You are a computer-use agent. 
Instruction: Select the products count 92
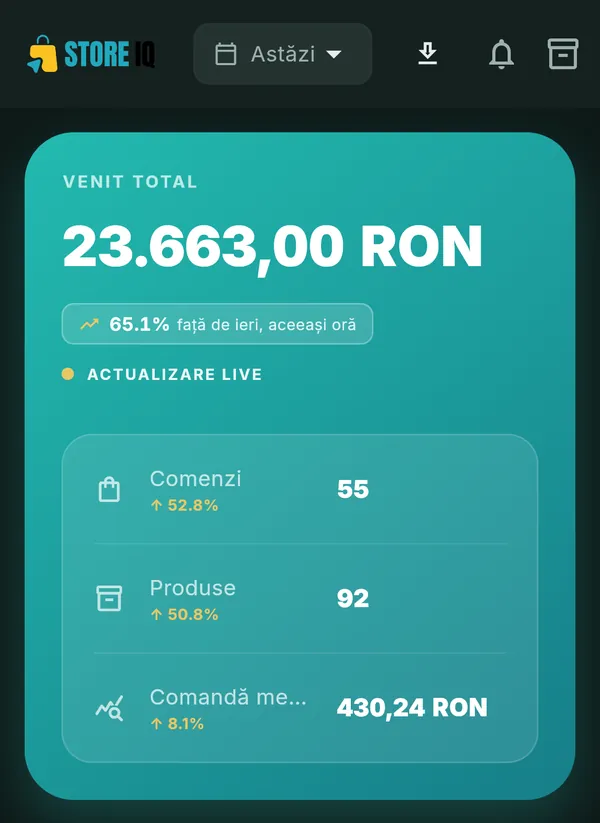353,598
